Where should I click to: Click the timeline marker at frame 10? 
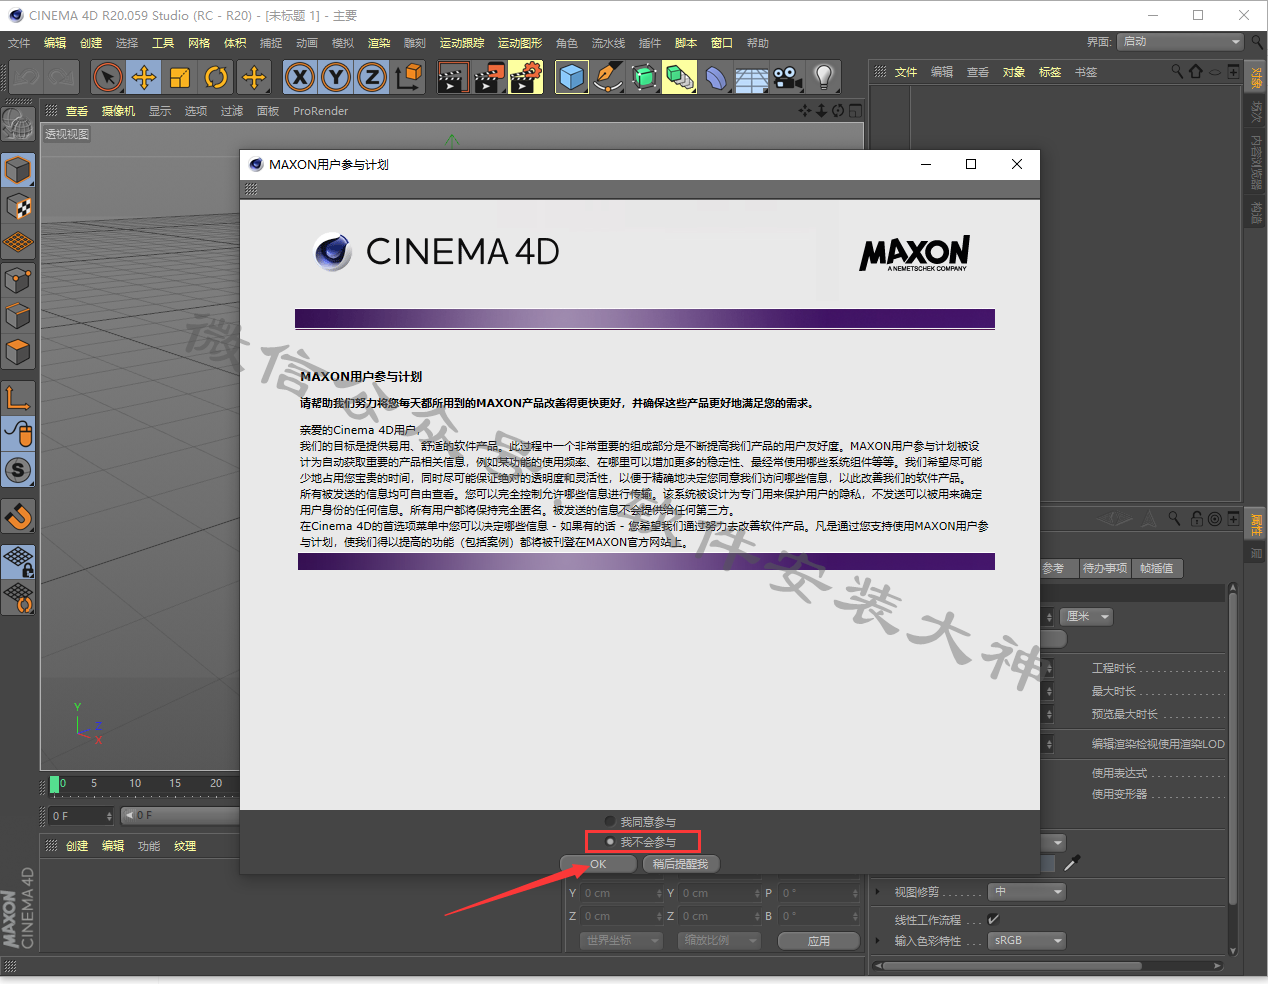135,783
